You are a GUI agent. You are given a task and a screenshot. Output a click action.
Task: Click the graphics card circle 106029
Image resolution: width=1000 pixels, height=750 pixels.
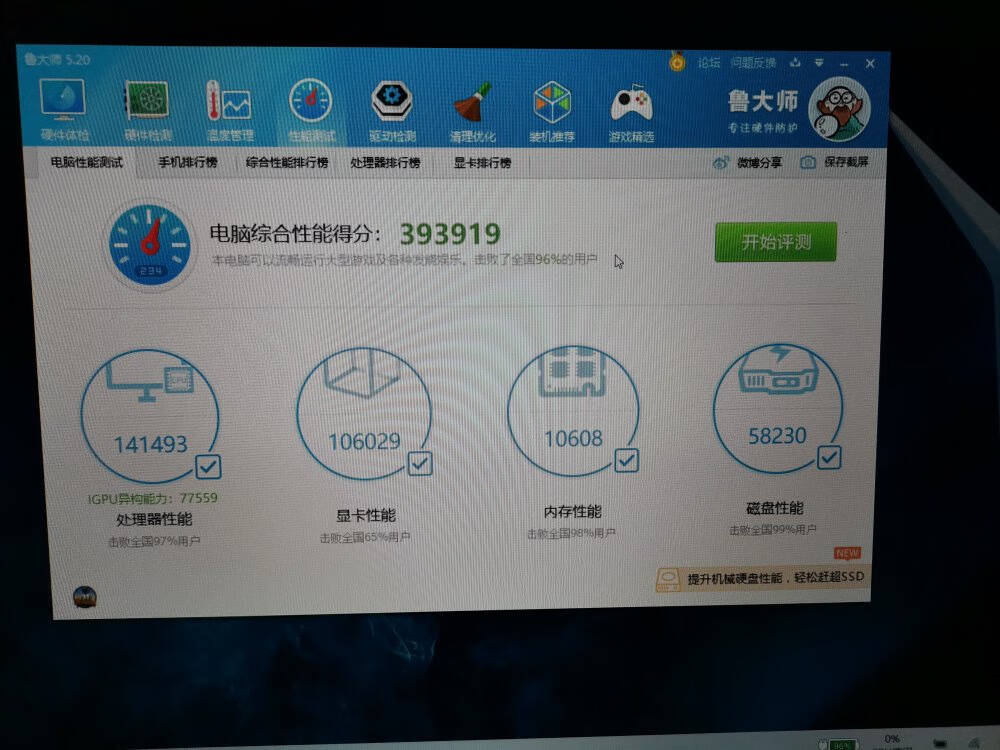(x=364, y=413)
